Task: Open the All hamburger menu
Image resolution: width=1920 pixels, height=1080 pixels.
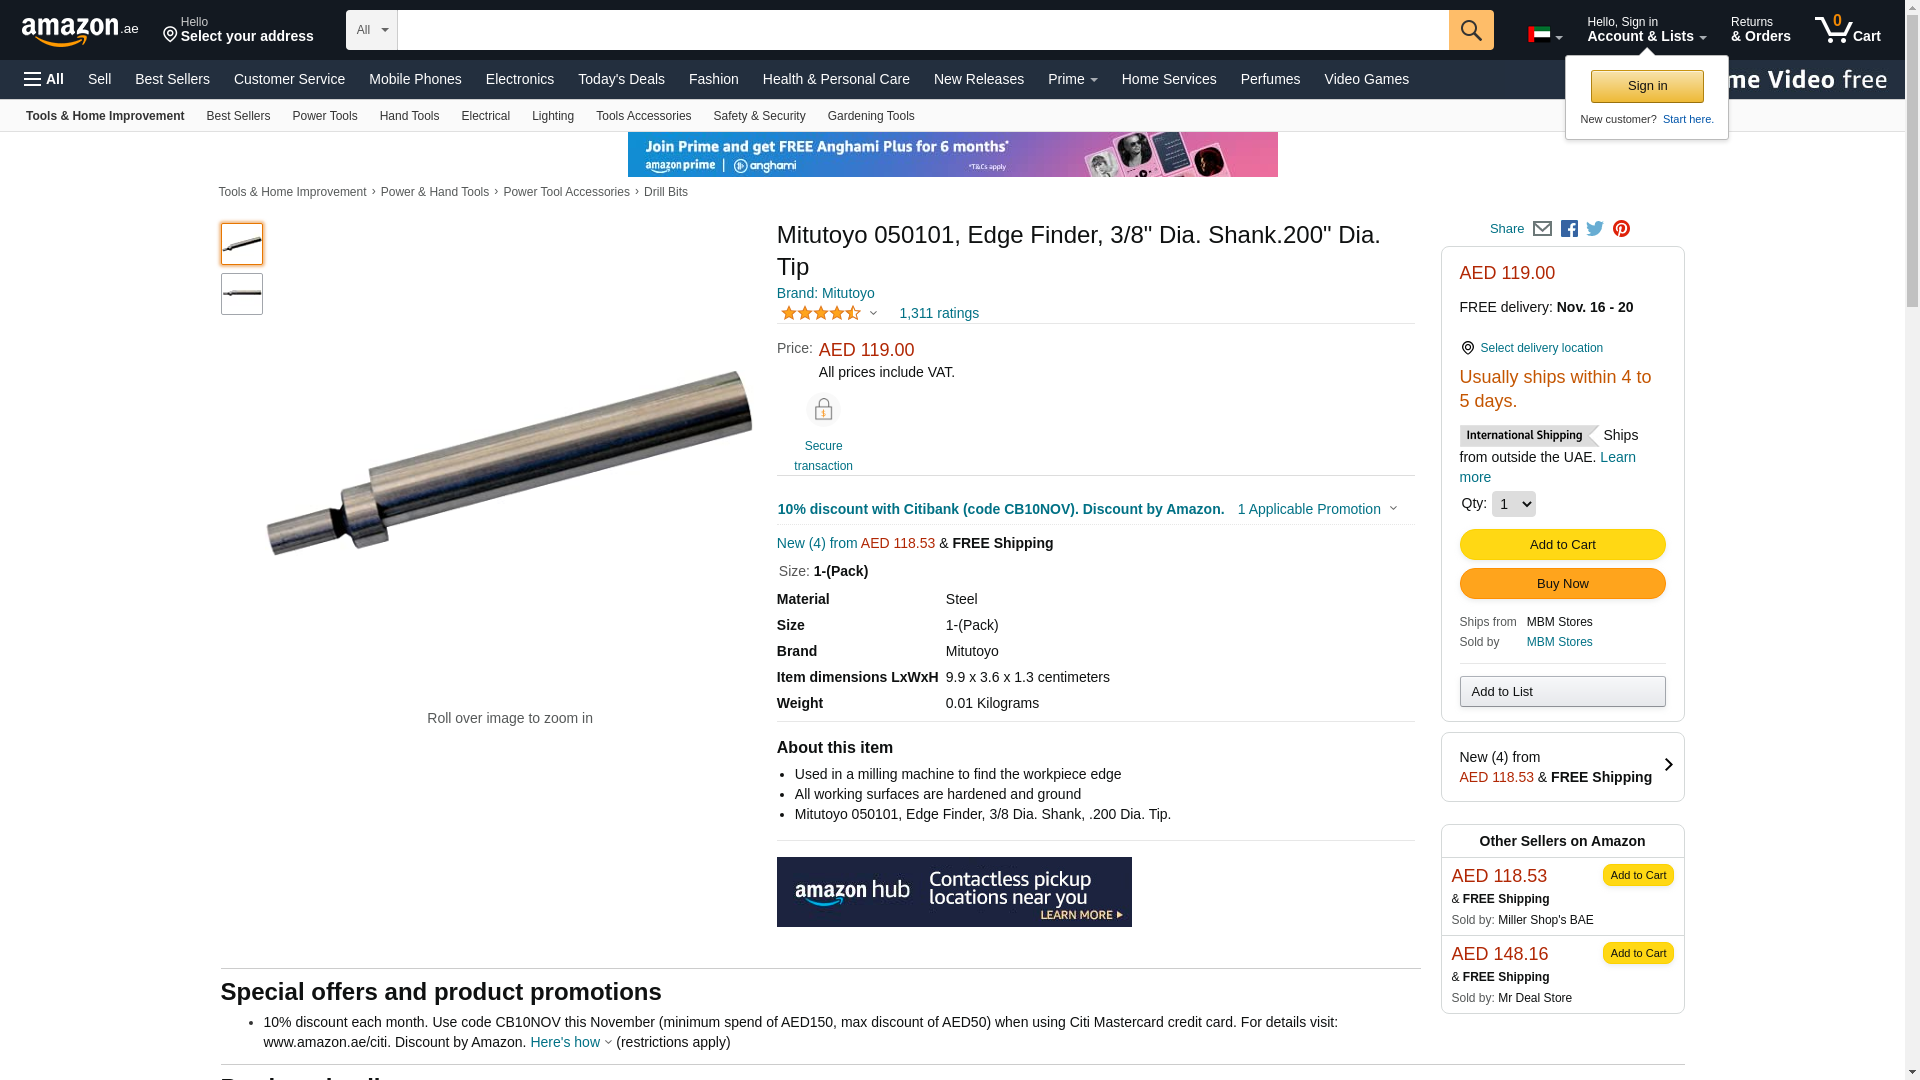Action: coord(44,79)
